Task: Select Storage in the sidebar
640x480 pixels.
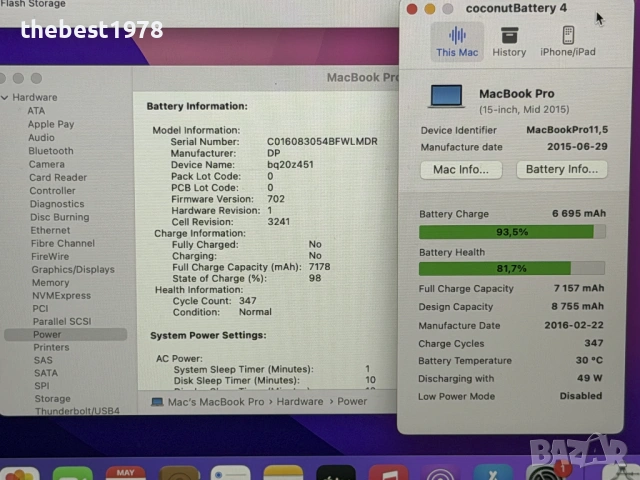Action: (x=53, y=398)
